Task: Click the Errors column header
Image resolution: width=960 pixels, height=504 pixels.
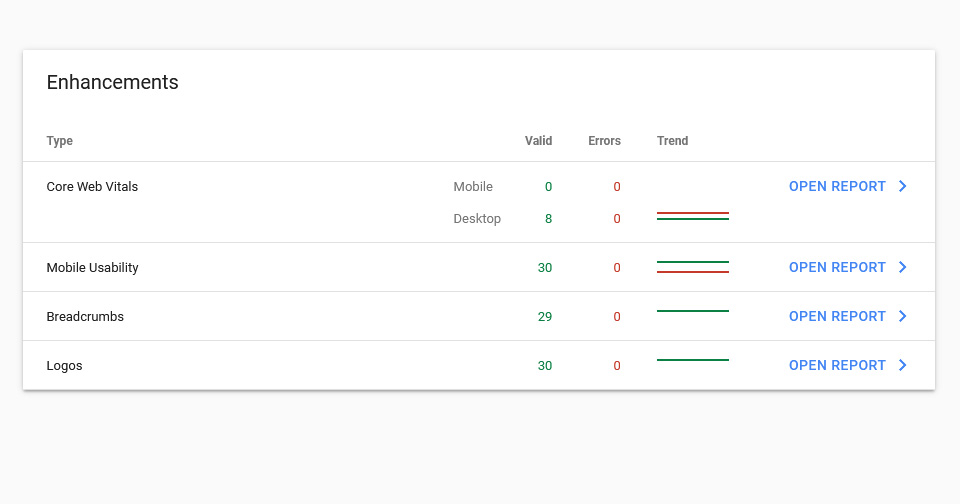Action: point(604,141)
